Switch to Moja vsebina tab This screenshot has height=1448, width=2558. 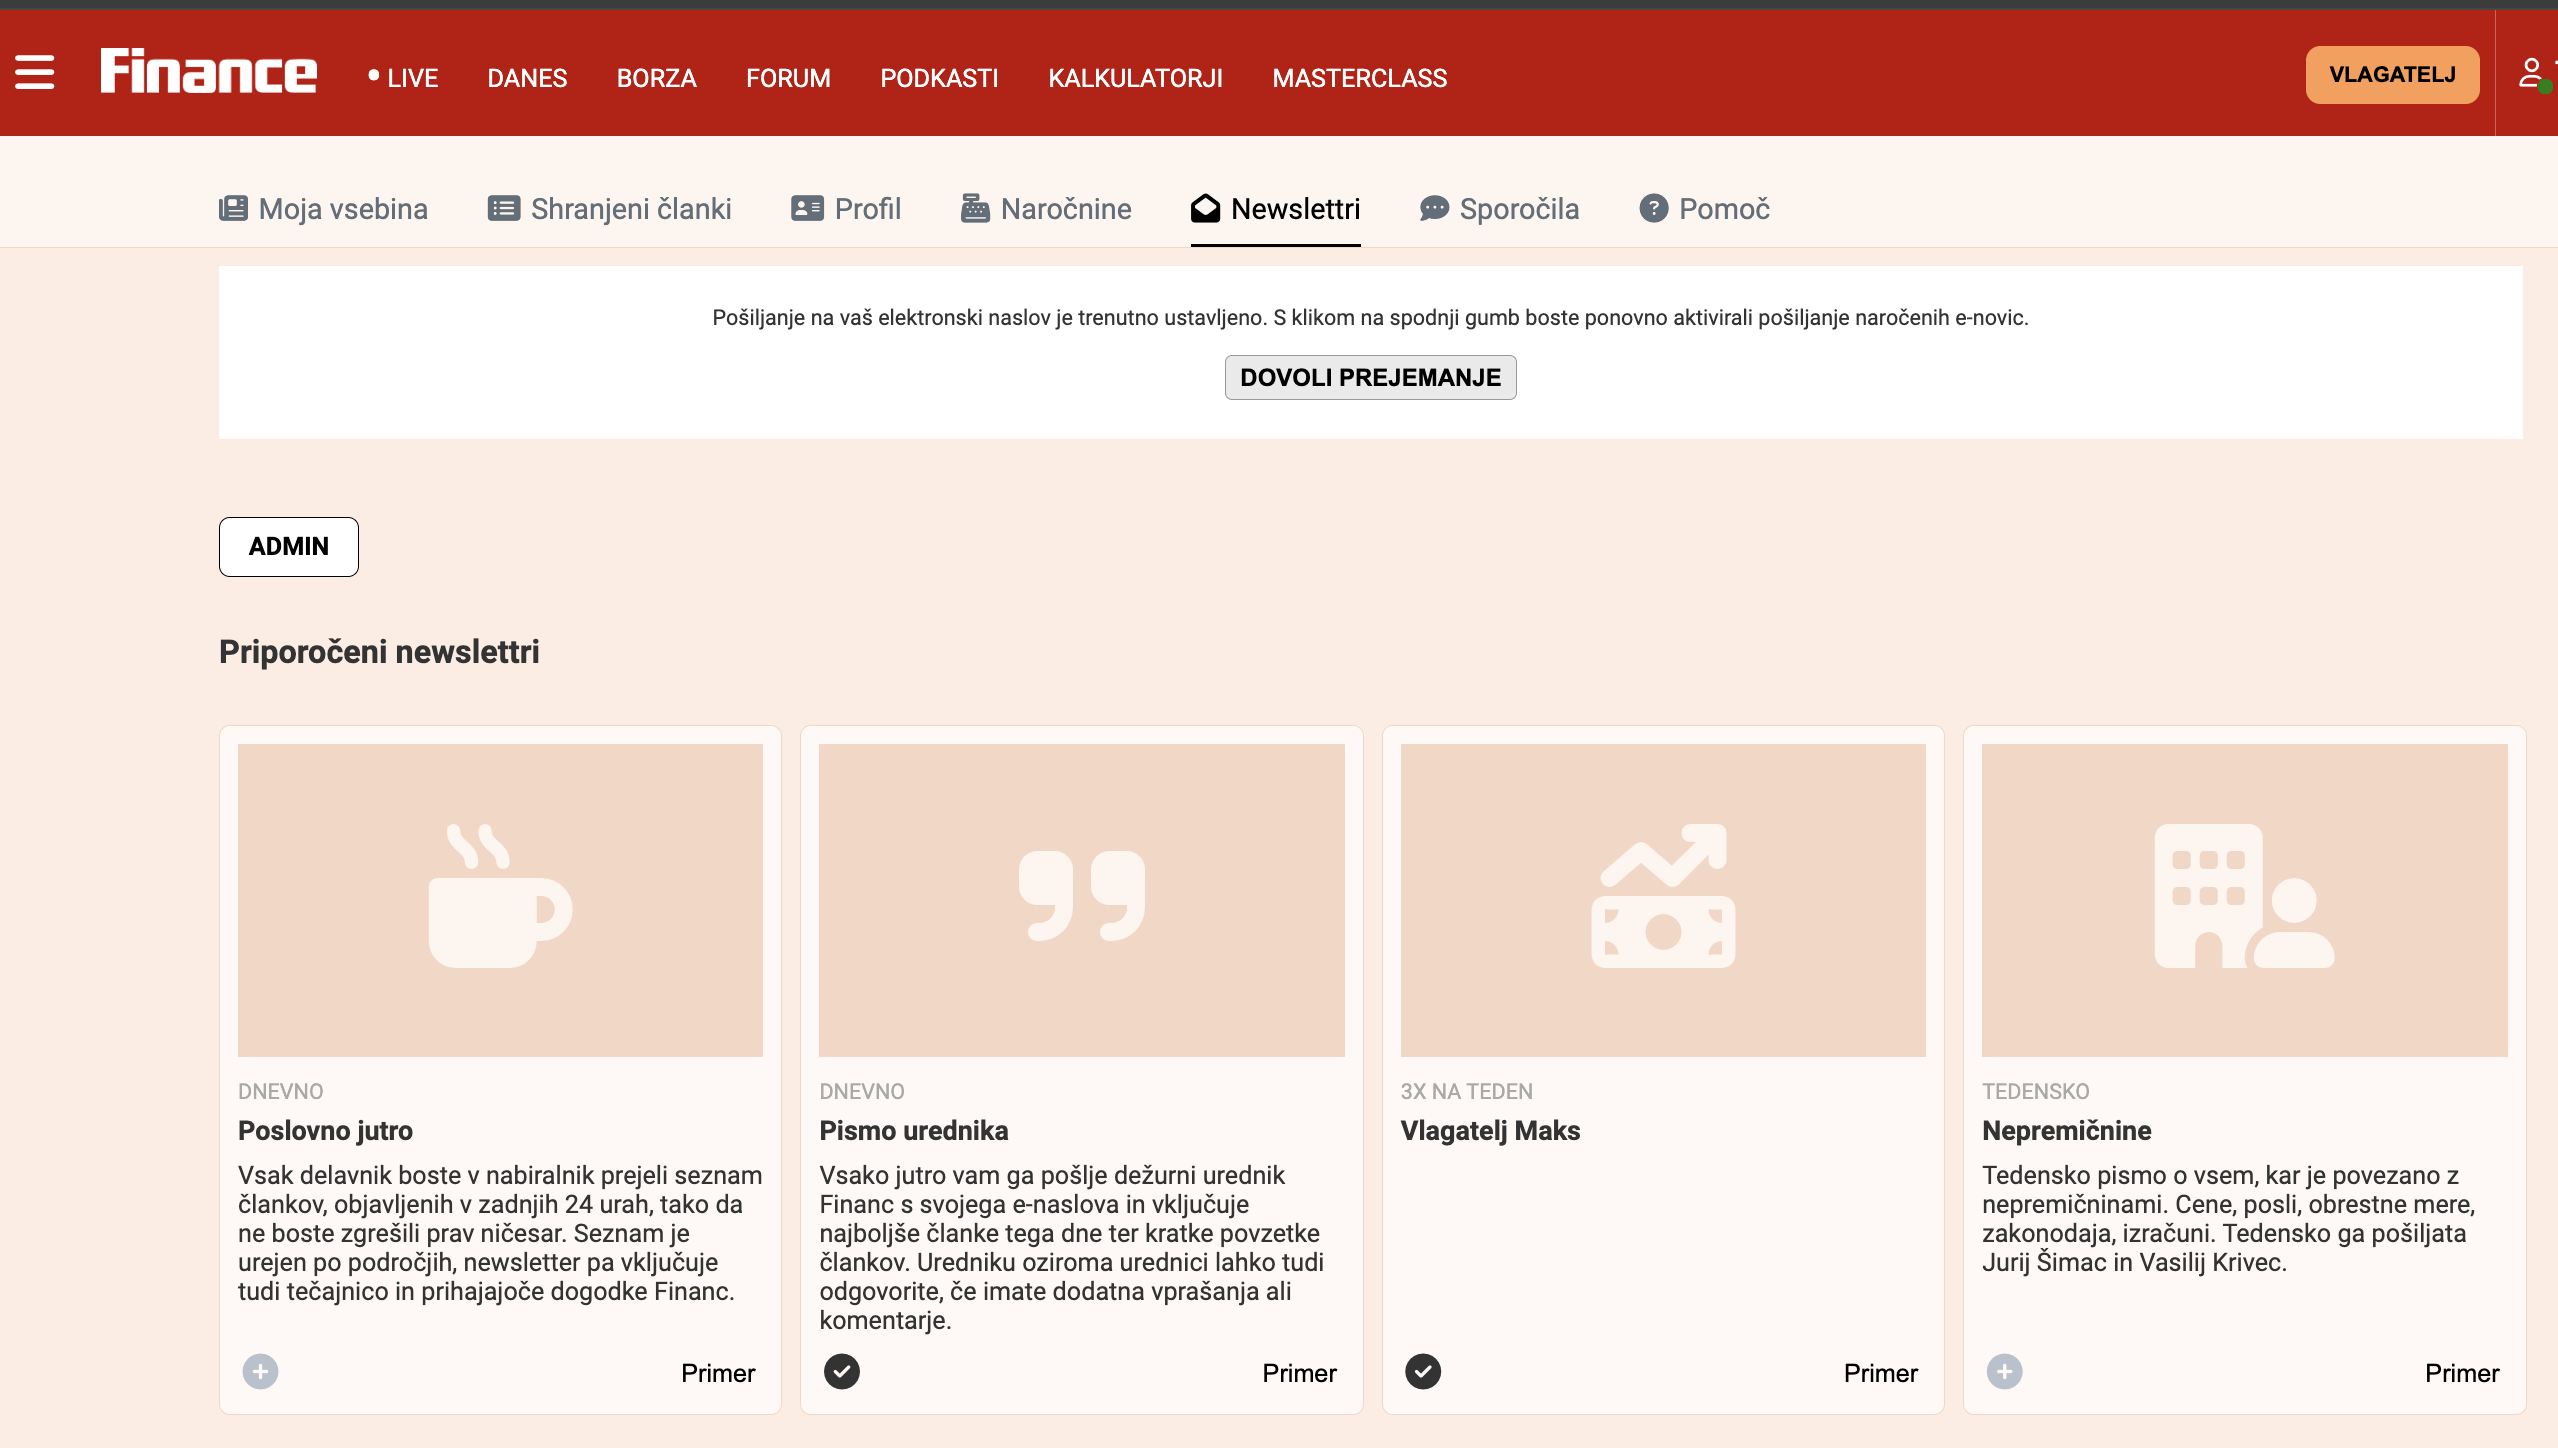click(323, 208)
